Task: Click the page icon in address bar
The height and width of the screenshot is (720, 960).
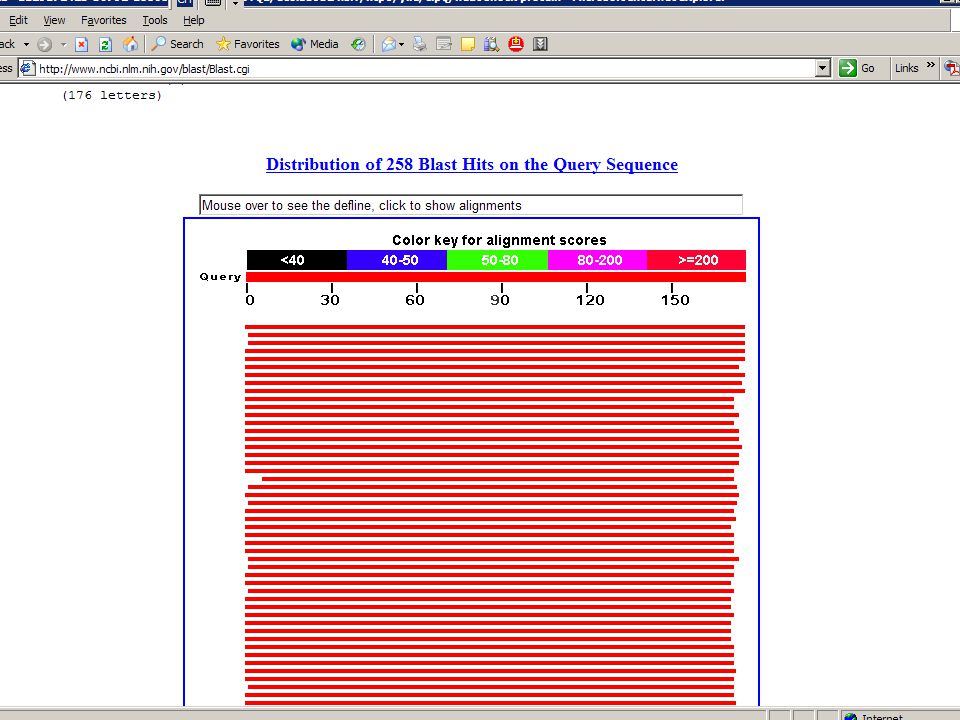Action: (28, 69)
